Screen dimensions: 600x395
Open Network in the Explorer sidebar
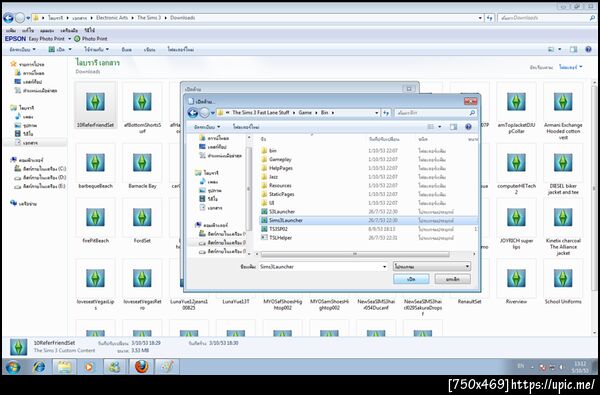click(x=24, y=204)
